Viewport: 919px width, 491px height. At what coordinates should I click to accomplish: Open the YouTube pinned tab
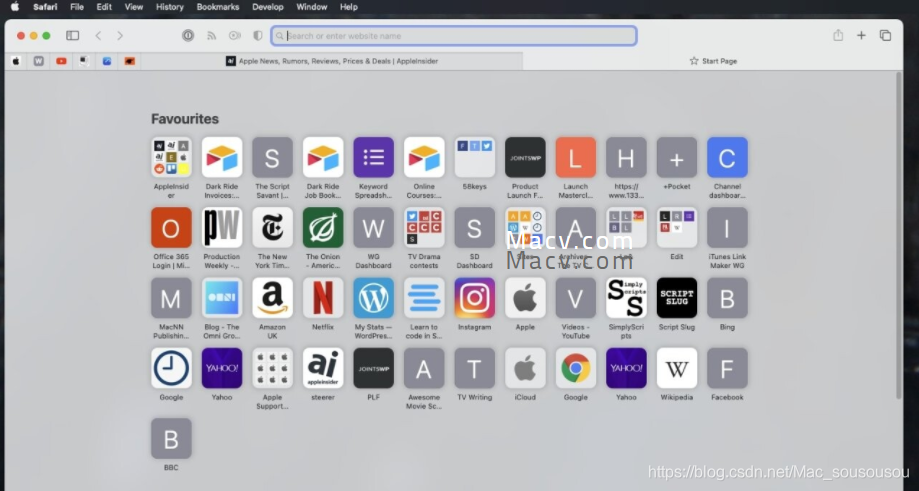(62, 61)
